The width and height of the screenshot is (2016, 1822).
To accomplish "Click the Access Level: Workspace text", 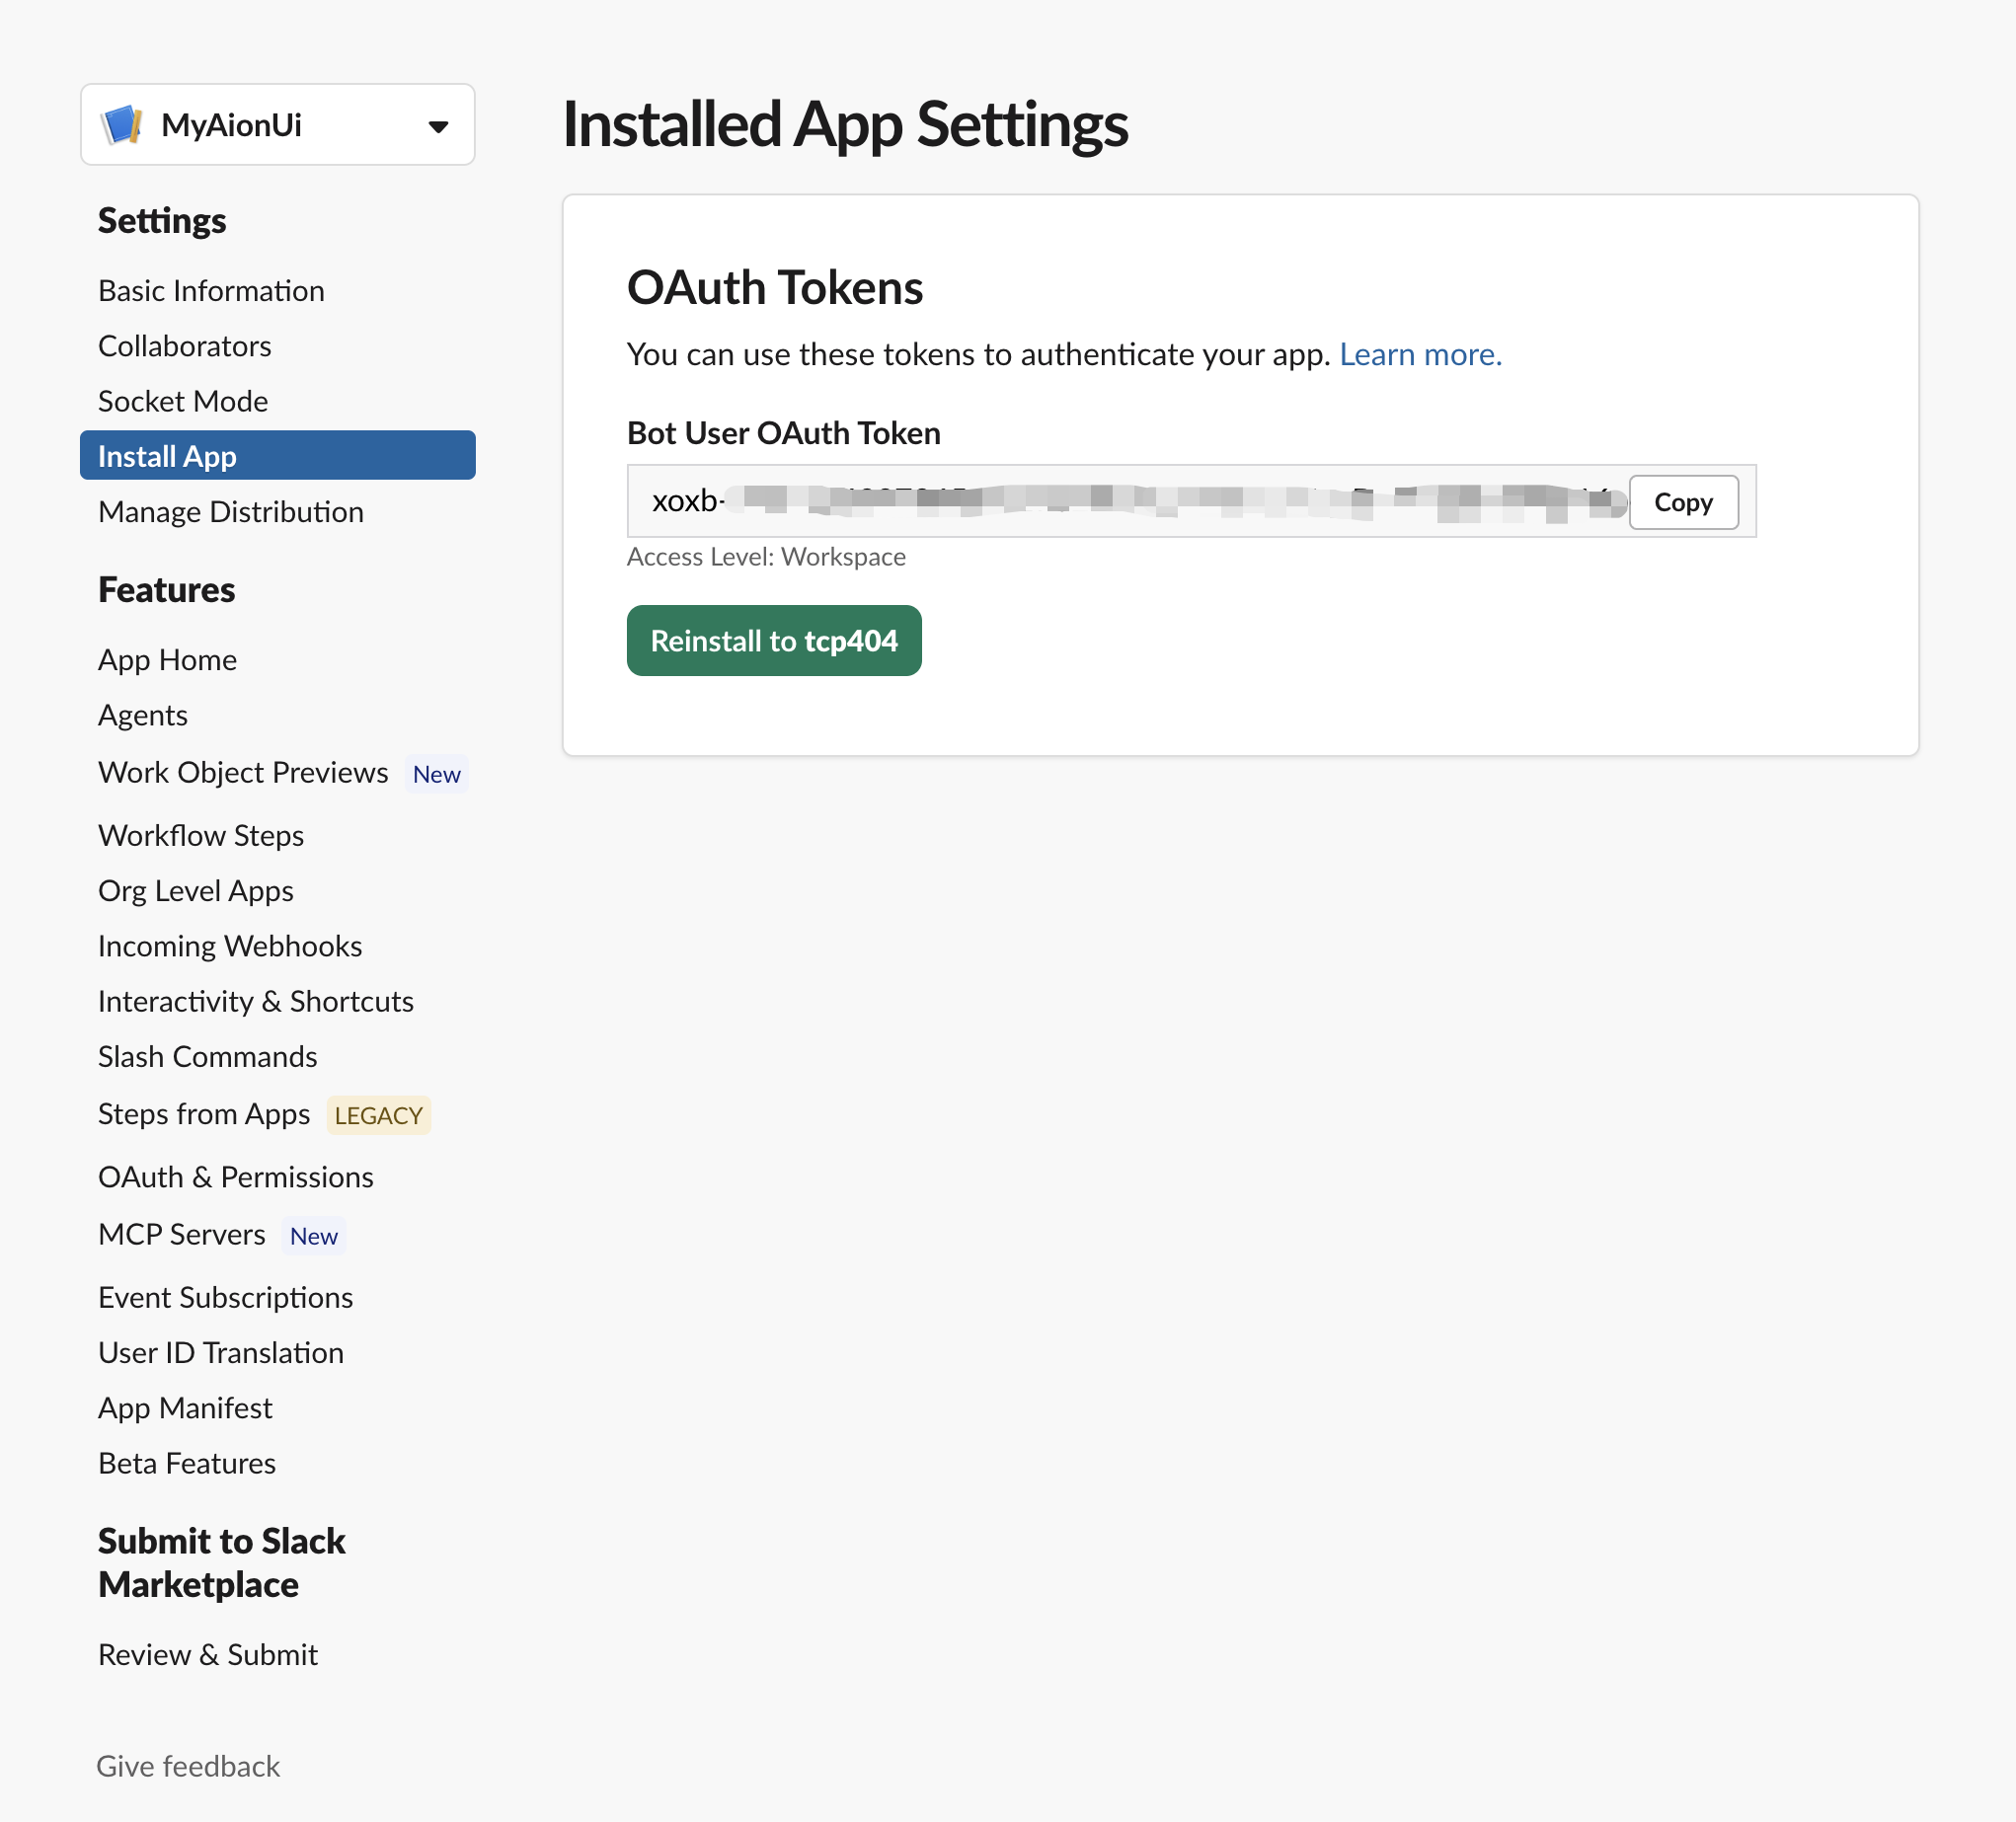I will 766,557.
